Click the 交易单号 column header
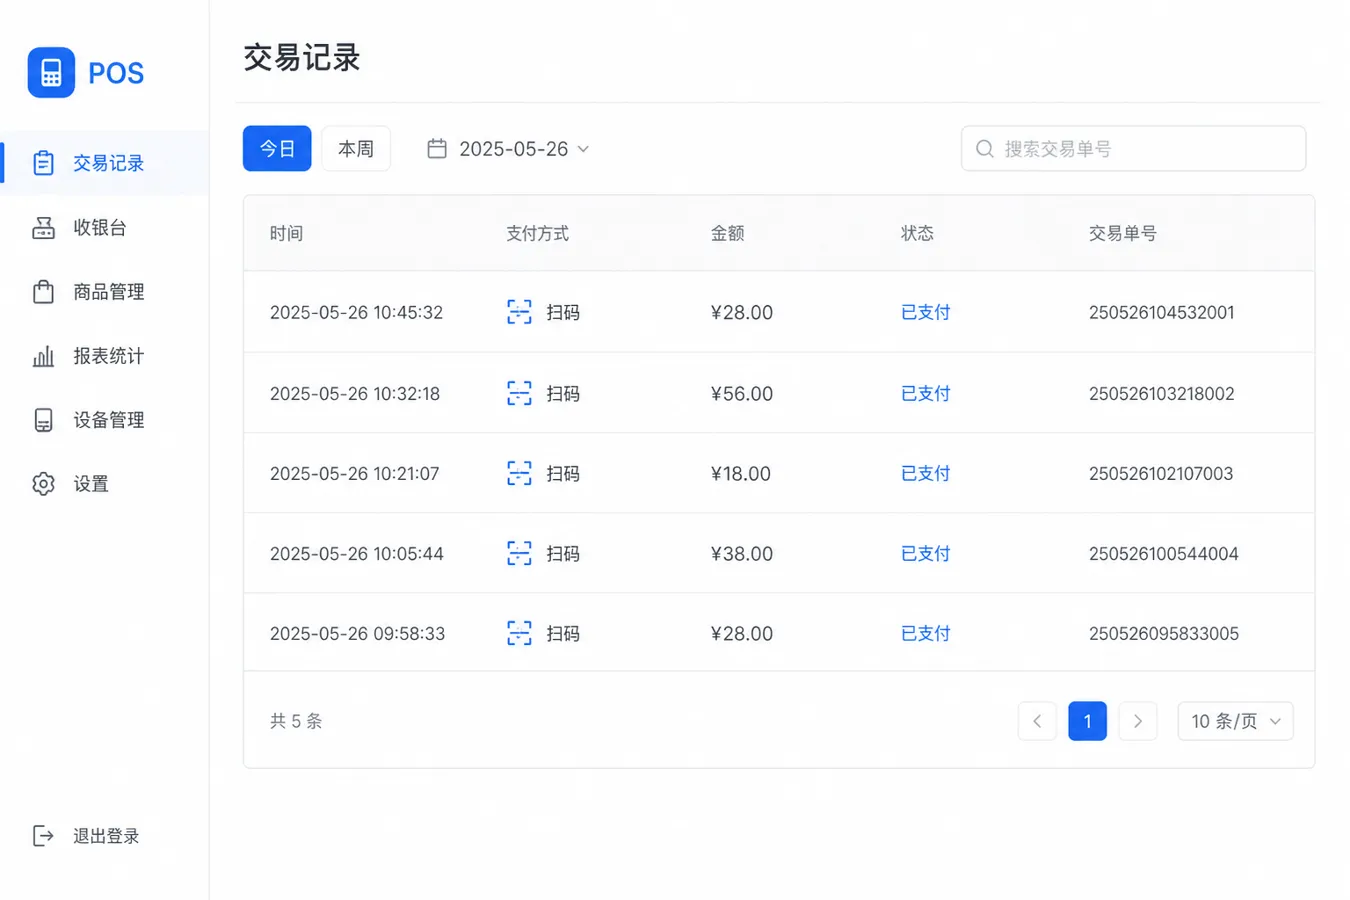 pyautogui.click(x=1122, y=233)
